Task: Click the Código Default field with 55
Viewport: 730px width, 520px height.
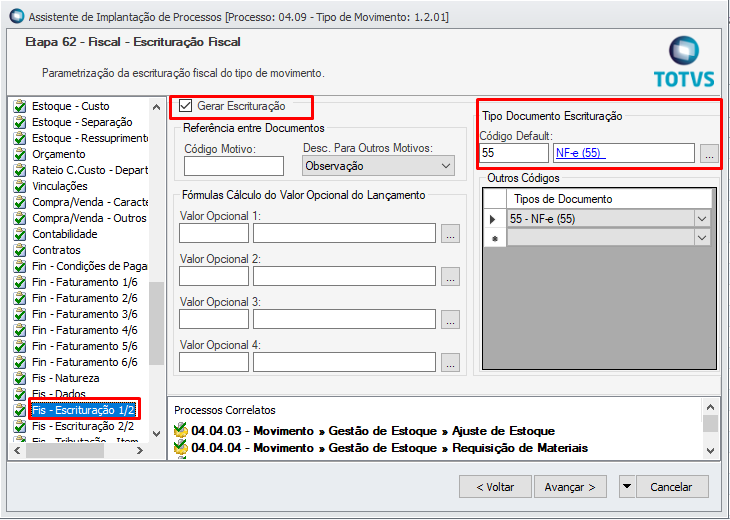Action: tap(514, 153)
